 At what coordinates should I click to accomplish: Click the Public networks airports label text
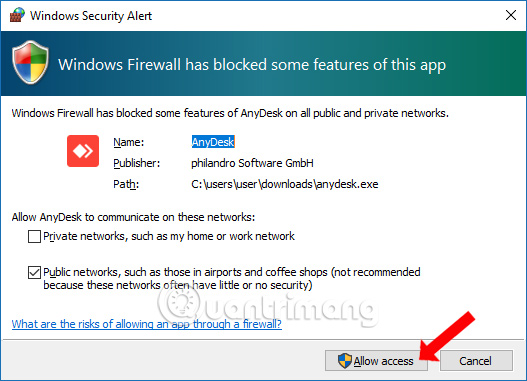click(232, 279)
